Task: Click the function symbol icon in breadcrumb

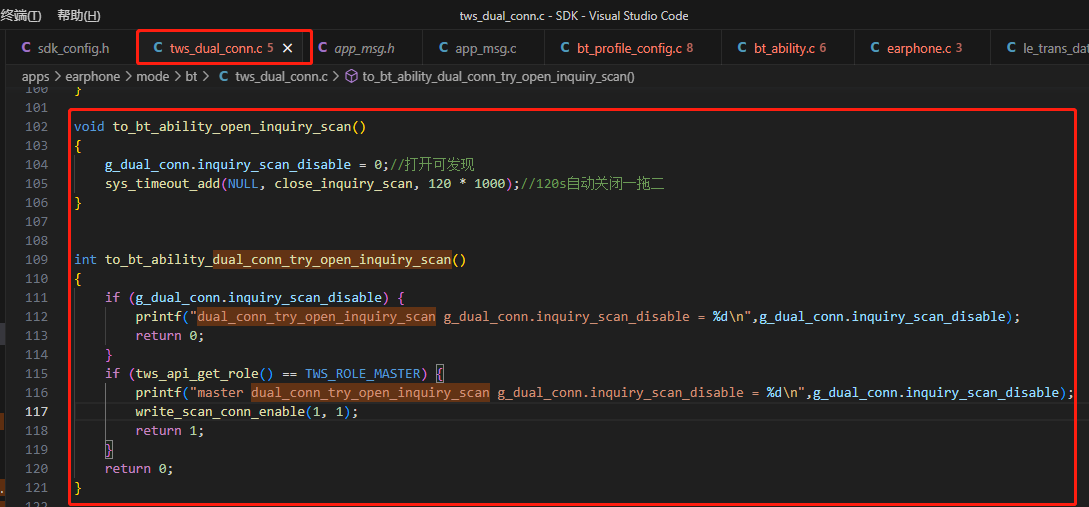Action: tap(351, 76)
